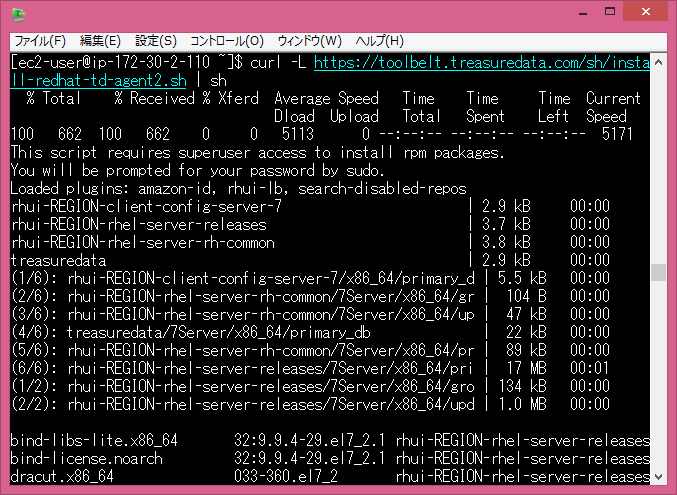Viewport: 677px width, 495px height.
Task: Open the コントロール(O) menu
Action: point(227,41)
